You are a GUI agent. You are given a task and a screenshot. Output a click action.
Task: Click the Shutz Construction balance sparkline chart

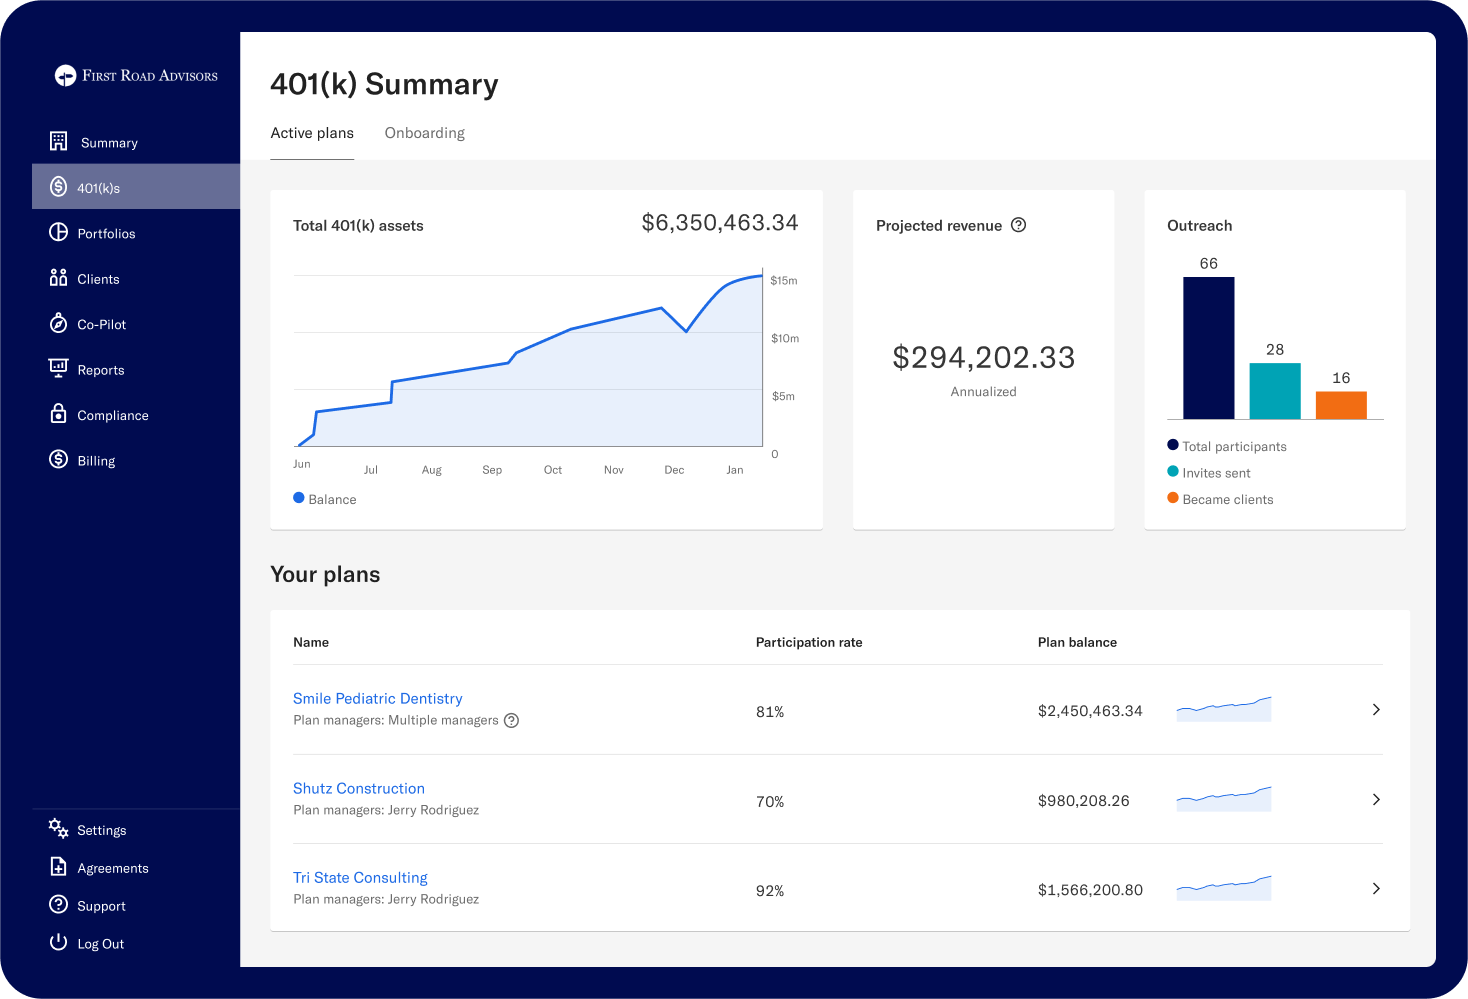pyautogui.click(x=1224, y=799)
